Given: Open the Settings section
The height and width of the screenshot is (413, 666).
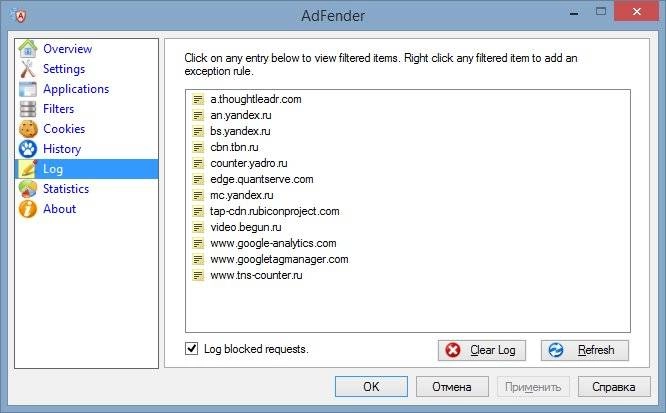Looking at the screenshot, I should pos(64,69).
